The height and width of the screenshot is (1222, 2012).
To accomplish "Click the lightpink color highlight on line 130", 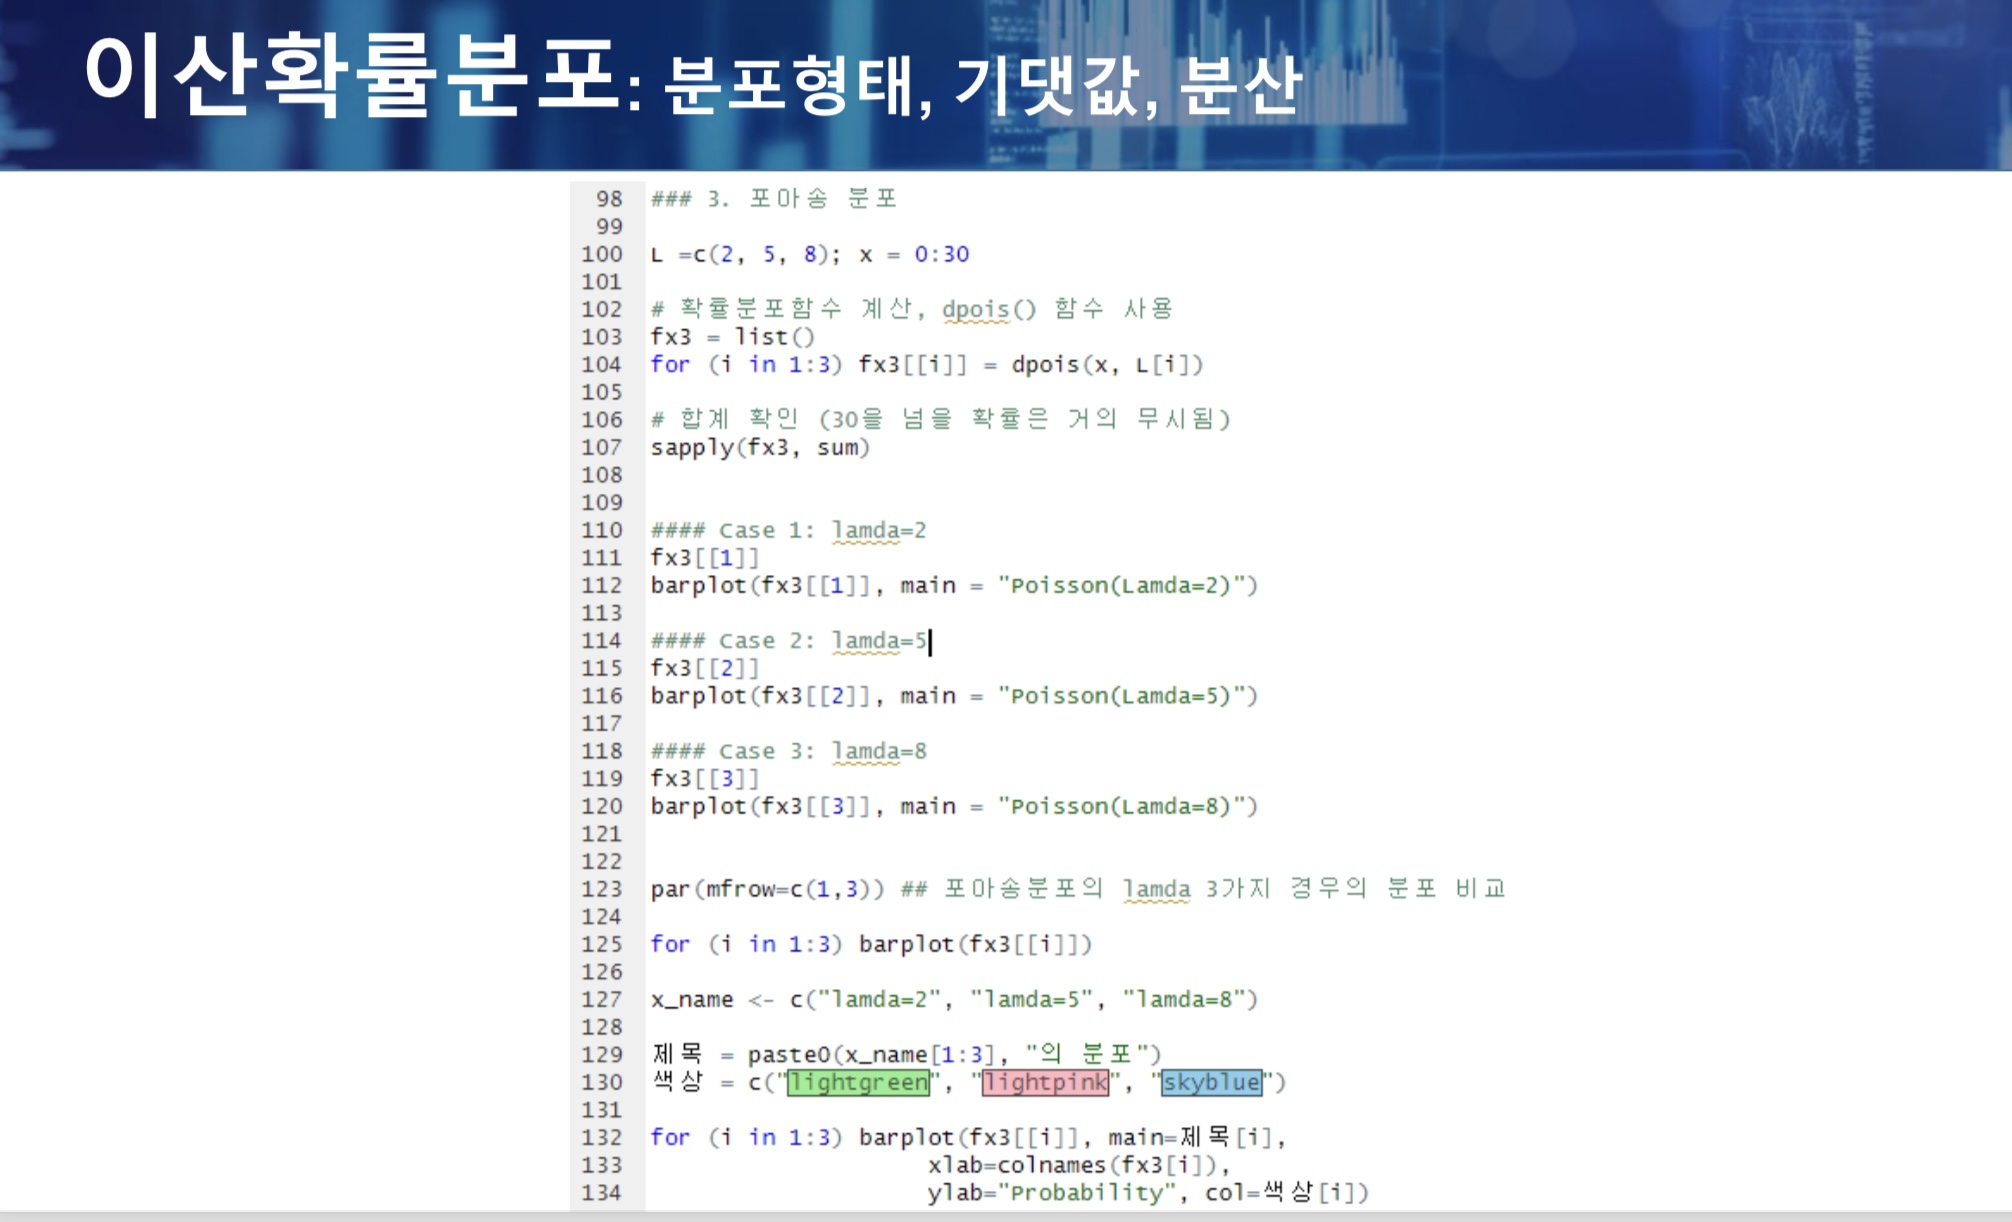I will tap(1045, 1082).
